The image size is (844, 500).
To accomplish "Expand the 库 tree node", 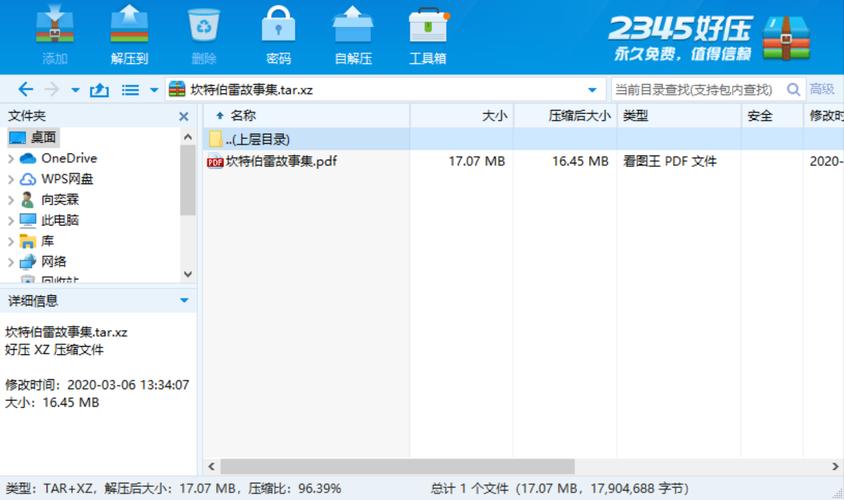I will pos(10,241).
